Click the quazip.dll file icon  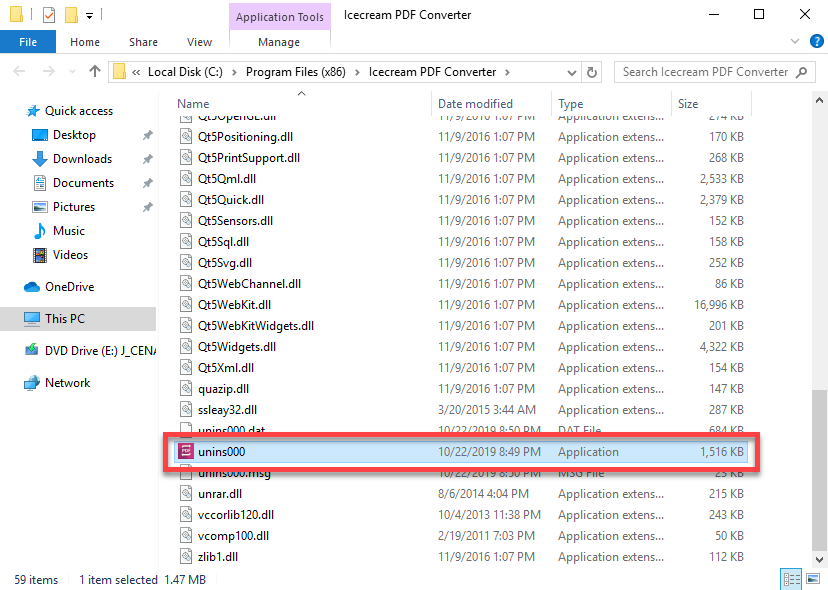(x=186, y=389)
